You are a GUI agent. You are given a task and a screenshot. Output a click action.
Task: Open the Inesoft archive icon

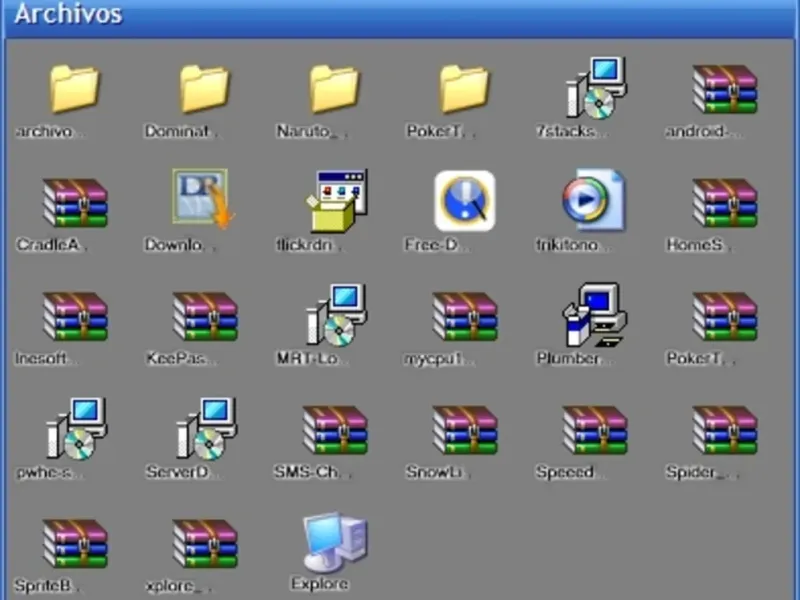pos(75,316)
